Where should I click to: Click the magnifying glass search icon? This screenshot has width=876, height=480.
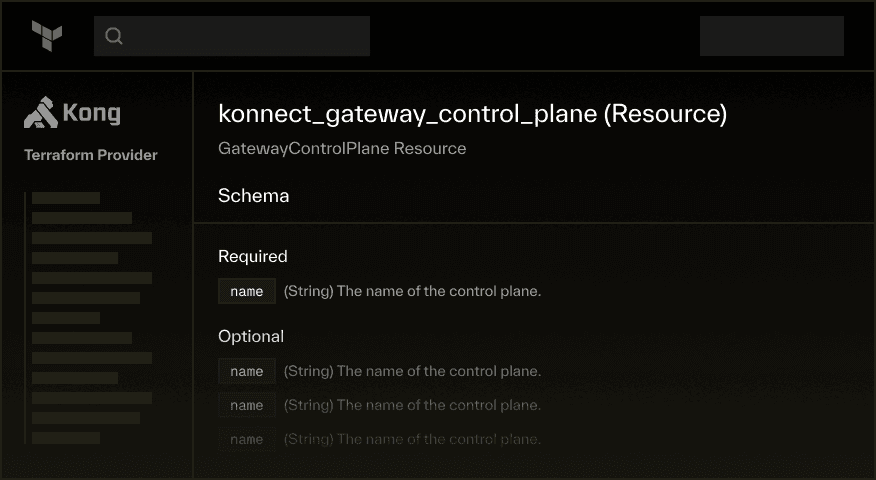click(x=114, y=36)
